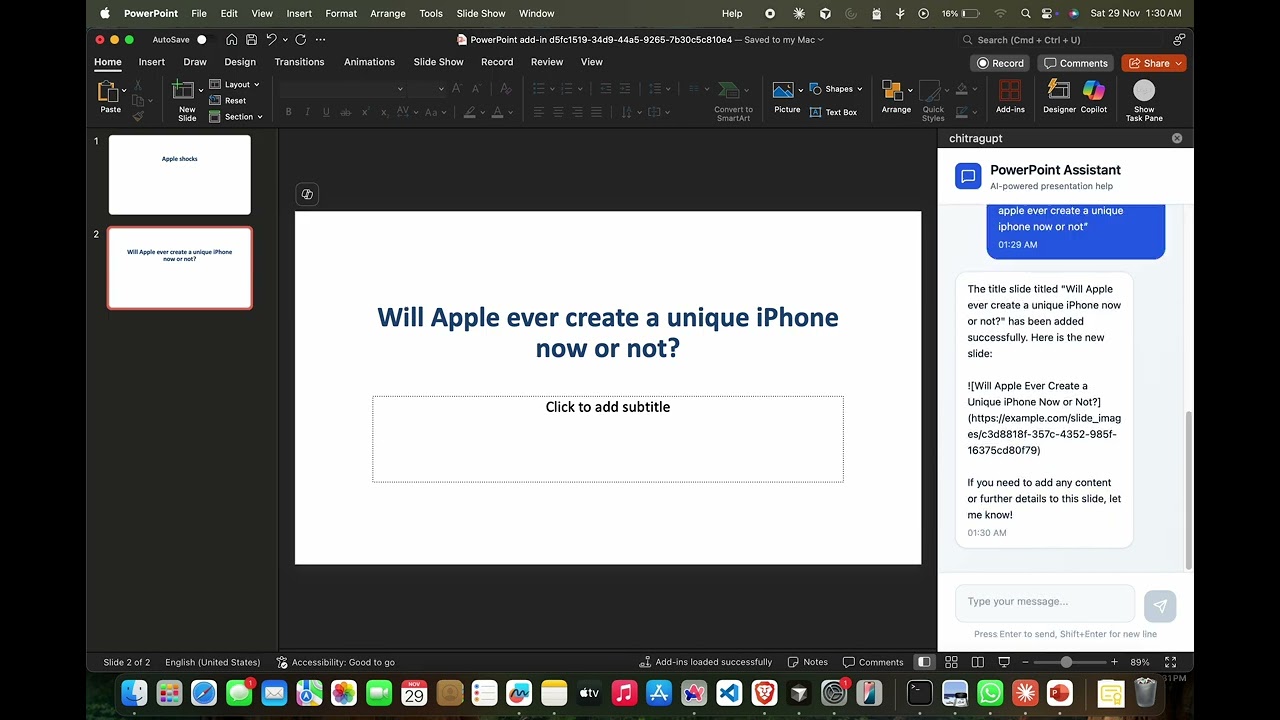Open the Format menu in the menu bar
Viewport: 1280px width, 720px height.
(x=341, y=13)
